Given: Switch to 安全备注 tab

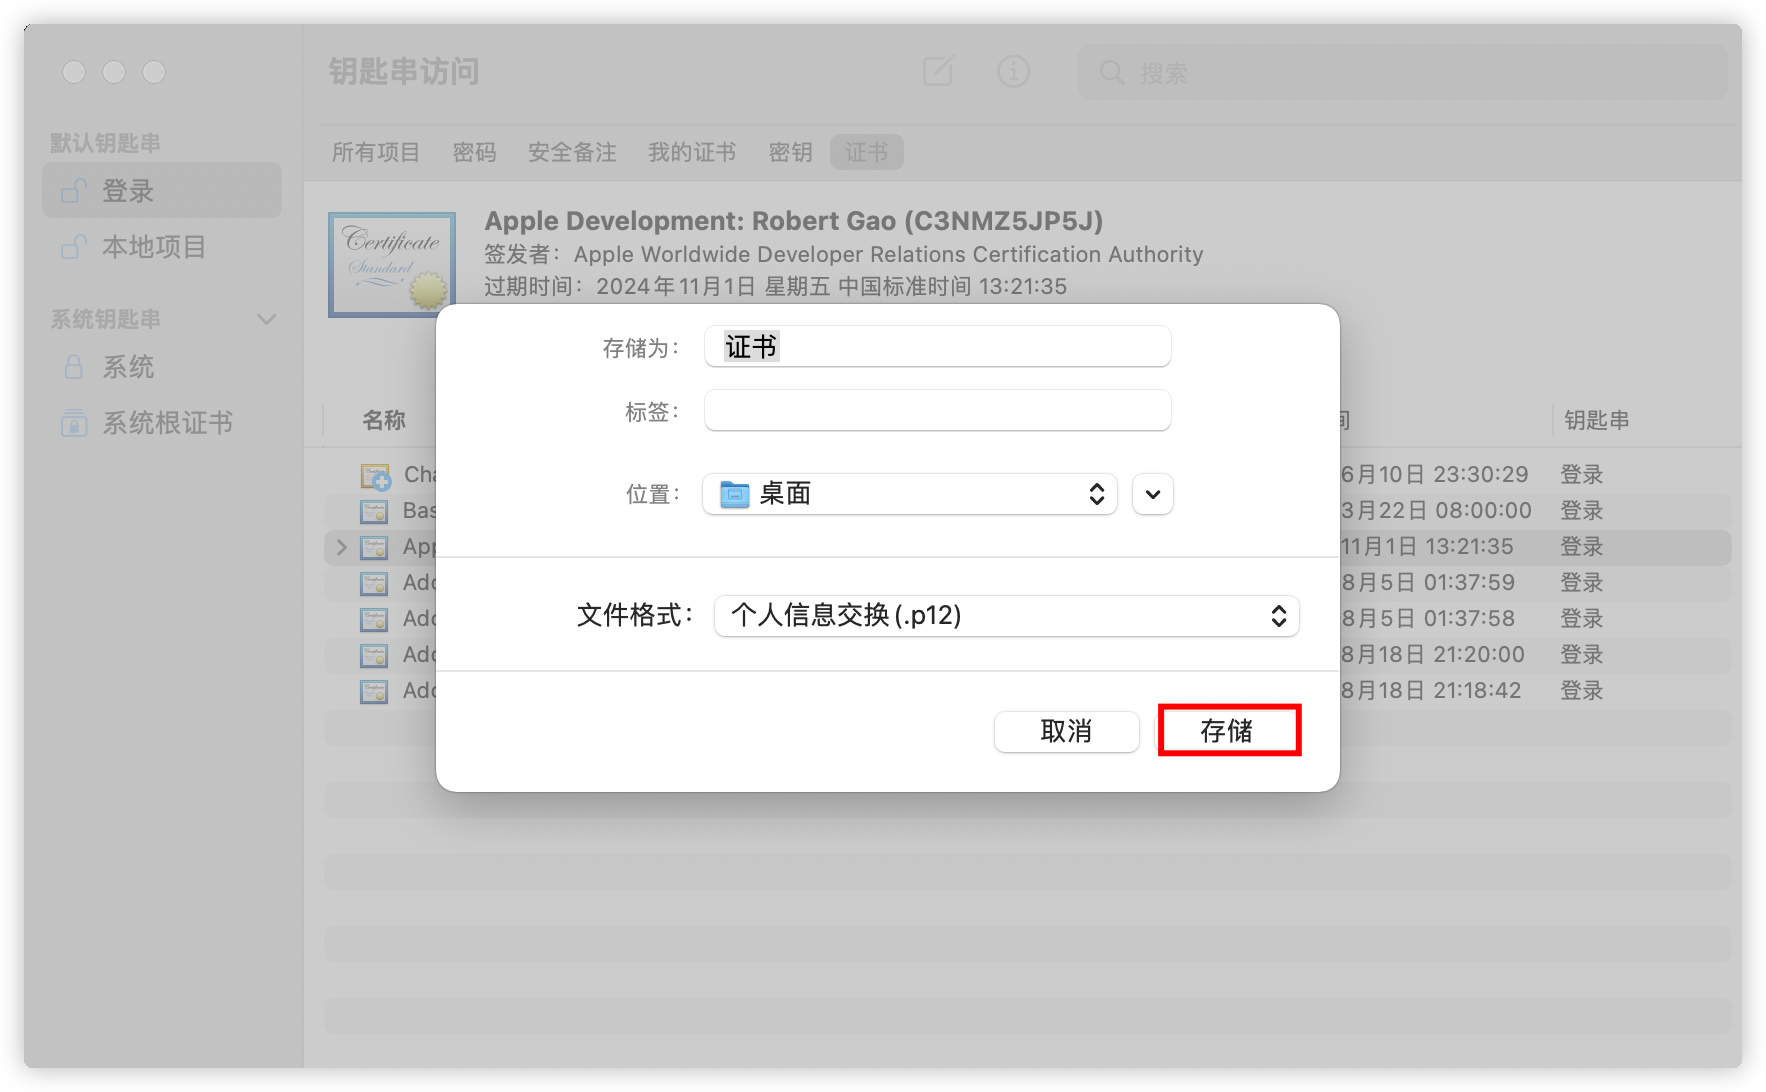Looking at the screenshot, I should (572, 152).
